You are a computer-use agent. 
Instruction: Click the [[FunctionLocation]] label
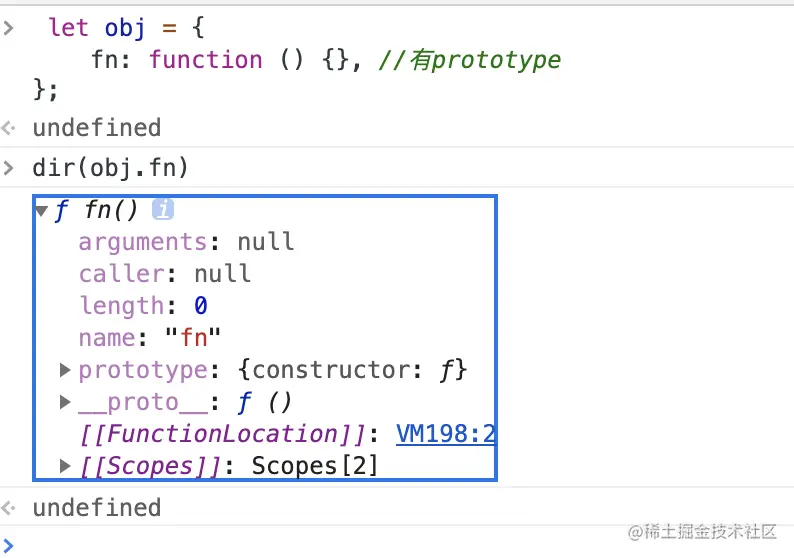pos(223,434)
